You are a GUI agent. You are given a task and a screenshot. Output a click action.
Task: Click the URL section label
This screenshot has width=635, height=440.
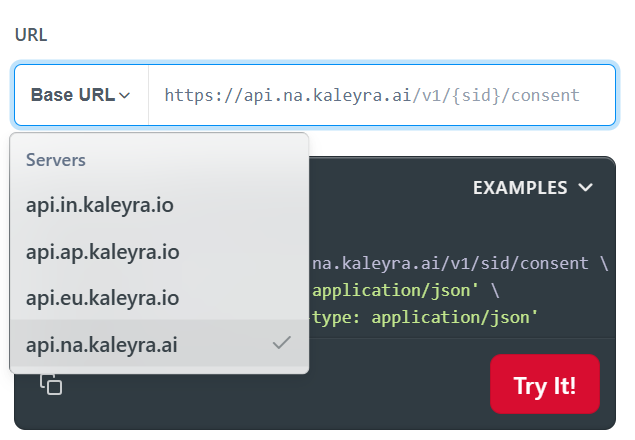point(31,35)
